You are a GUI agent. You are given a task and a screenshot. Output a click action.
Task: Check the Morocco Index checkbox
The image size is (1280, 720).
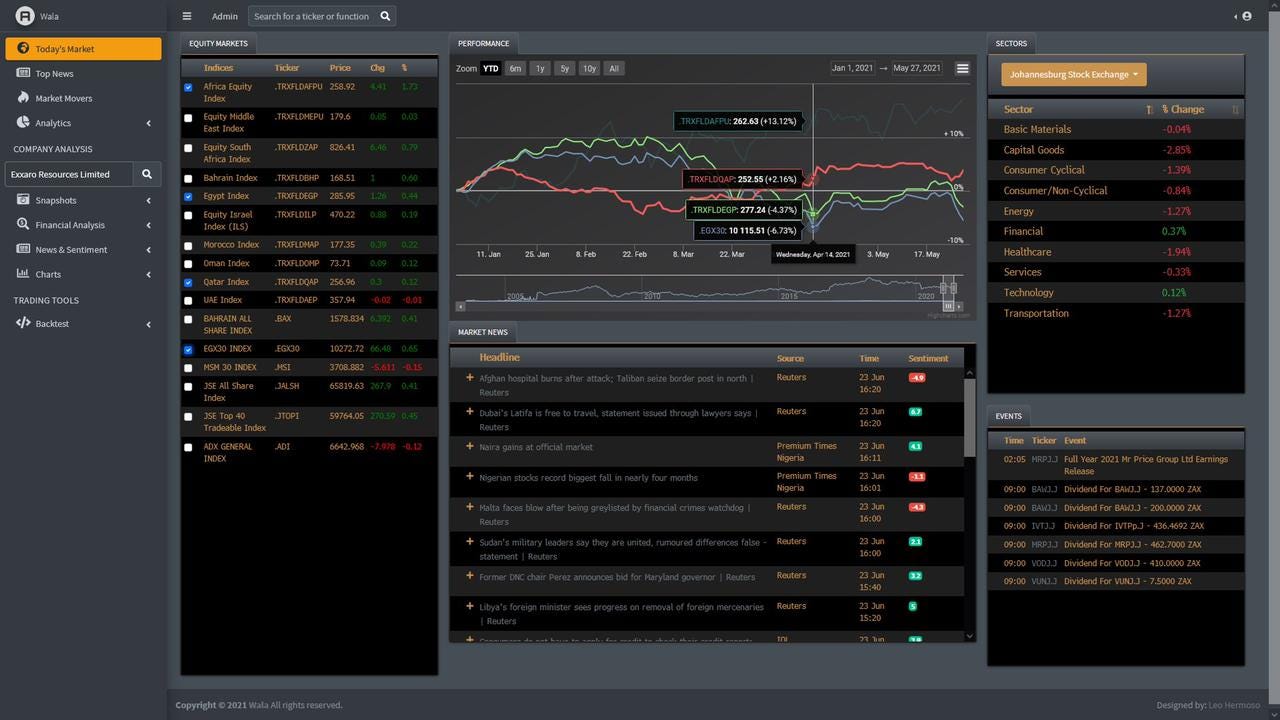coord(188,246)
